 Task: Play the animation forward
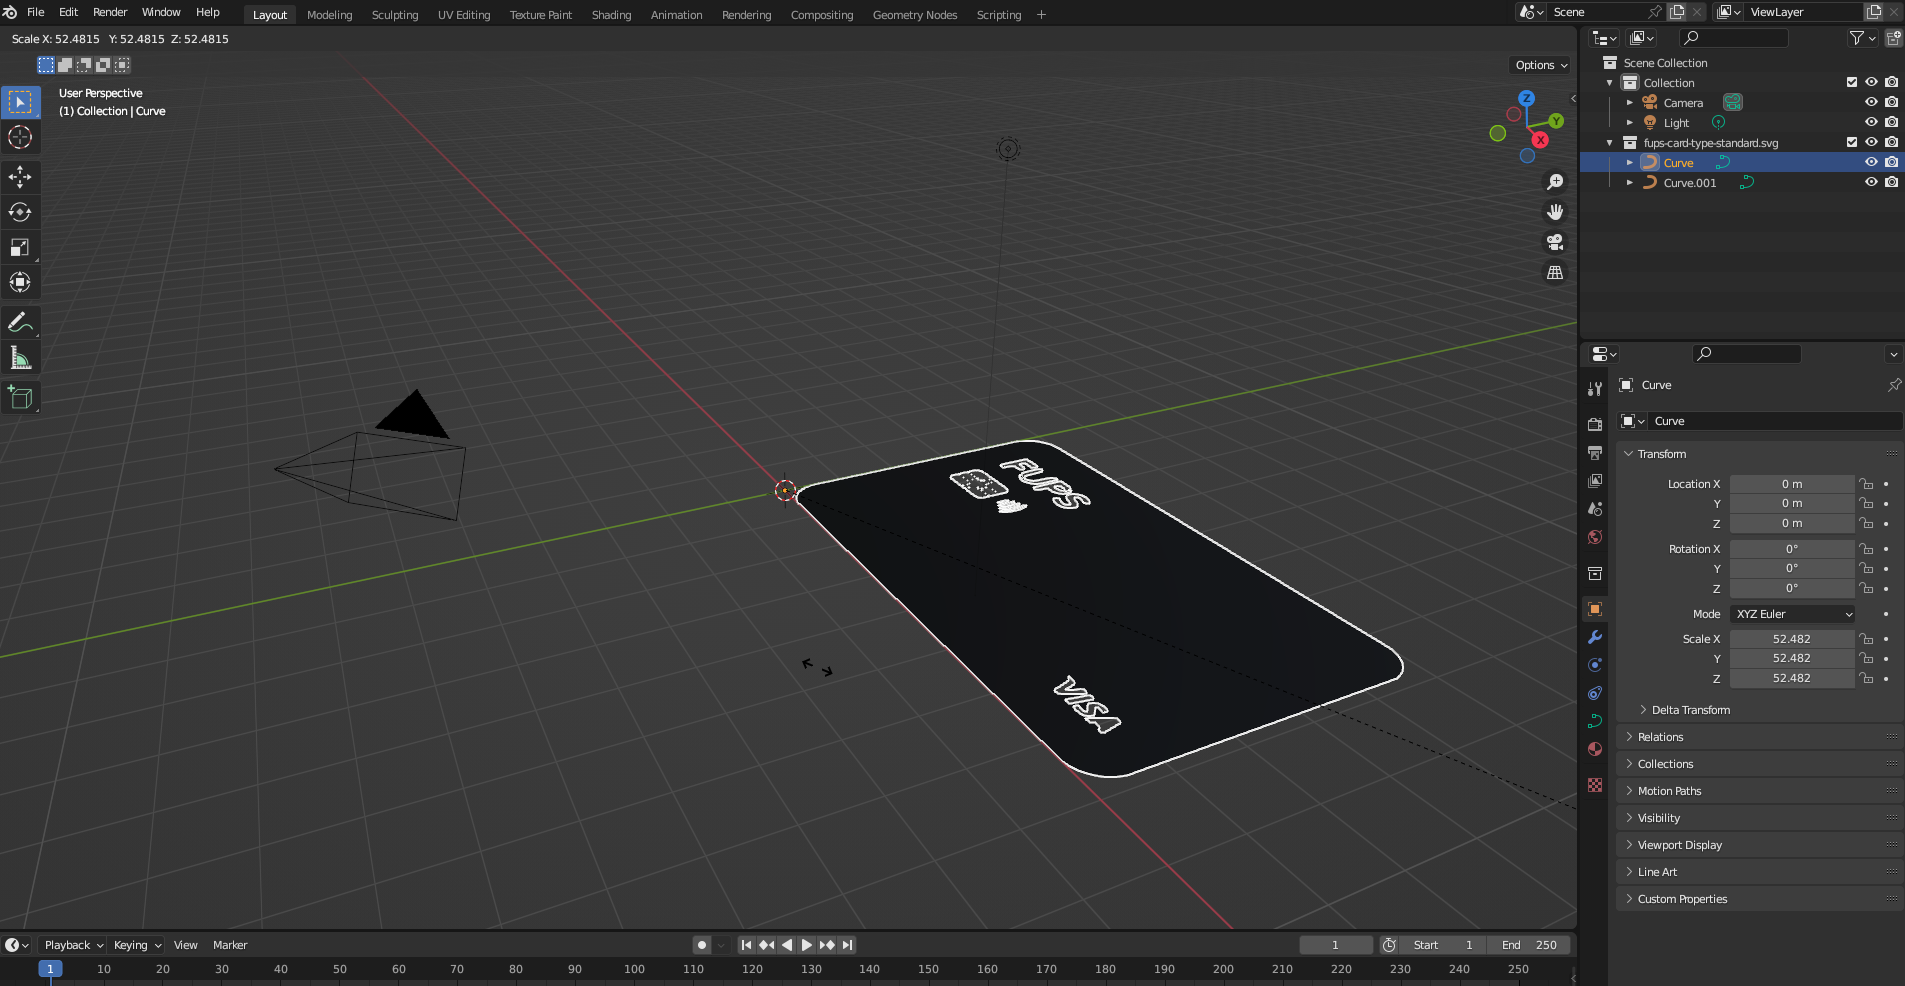[x=807, y=945]
